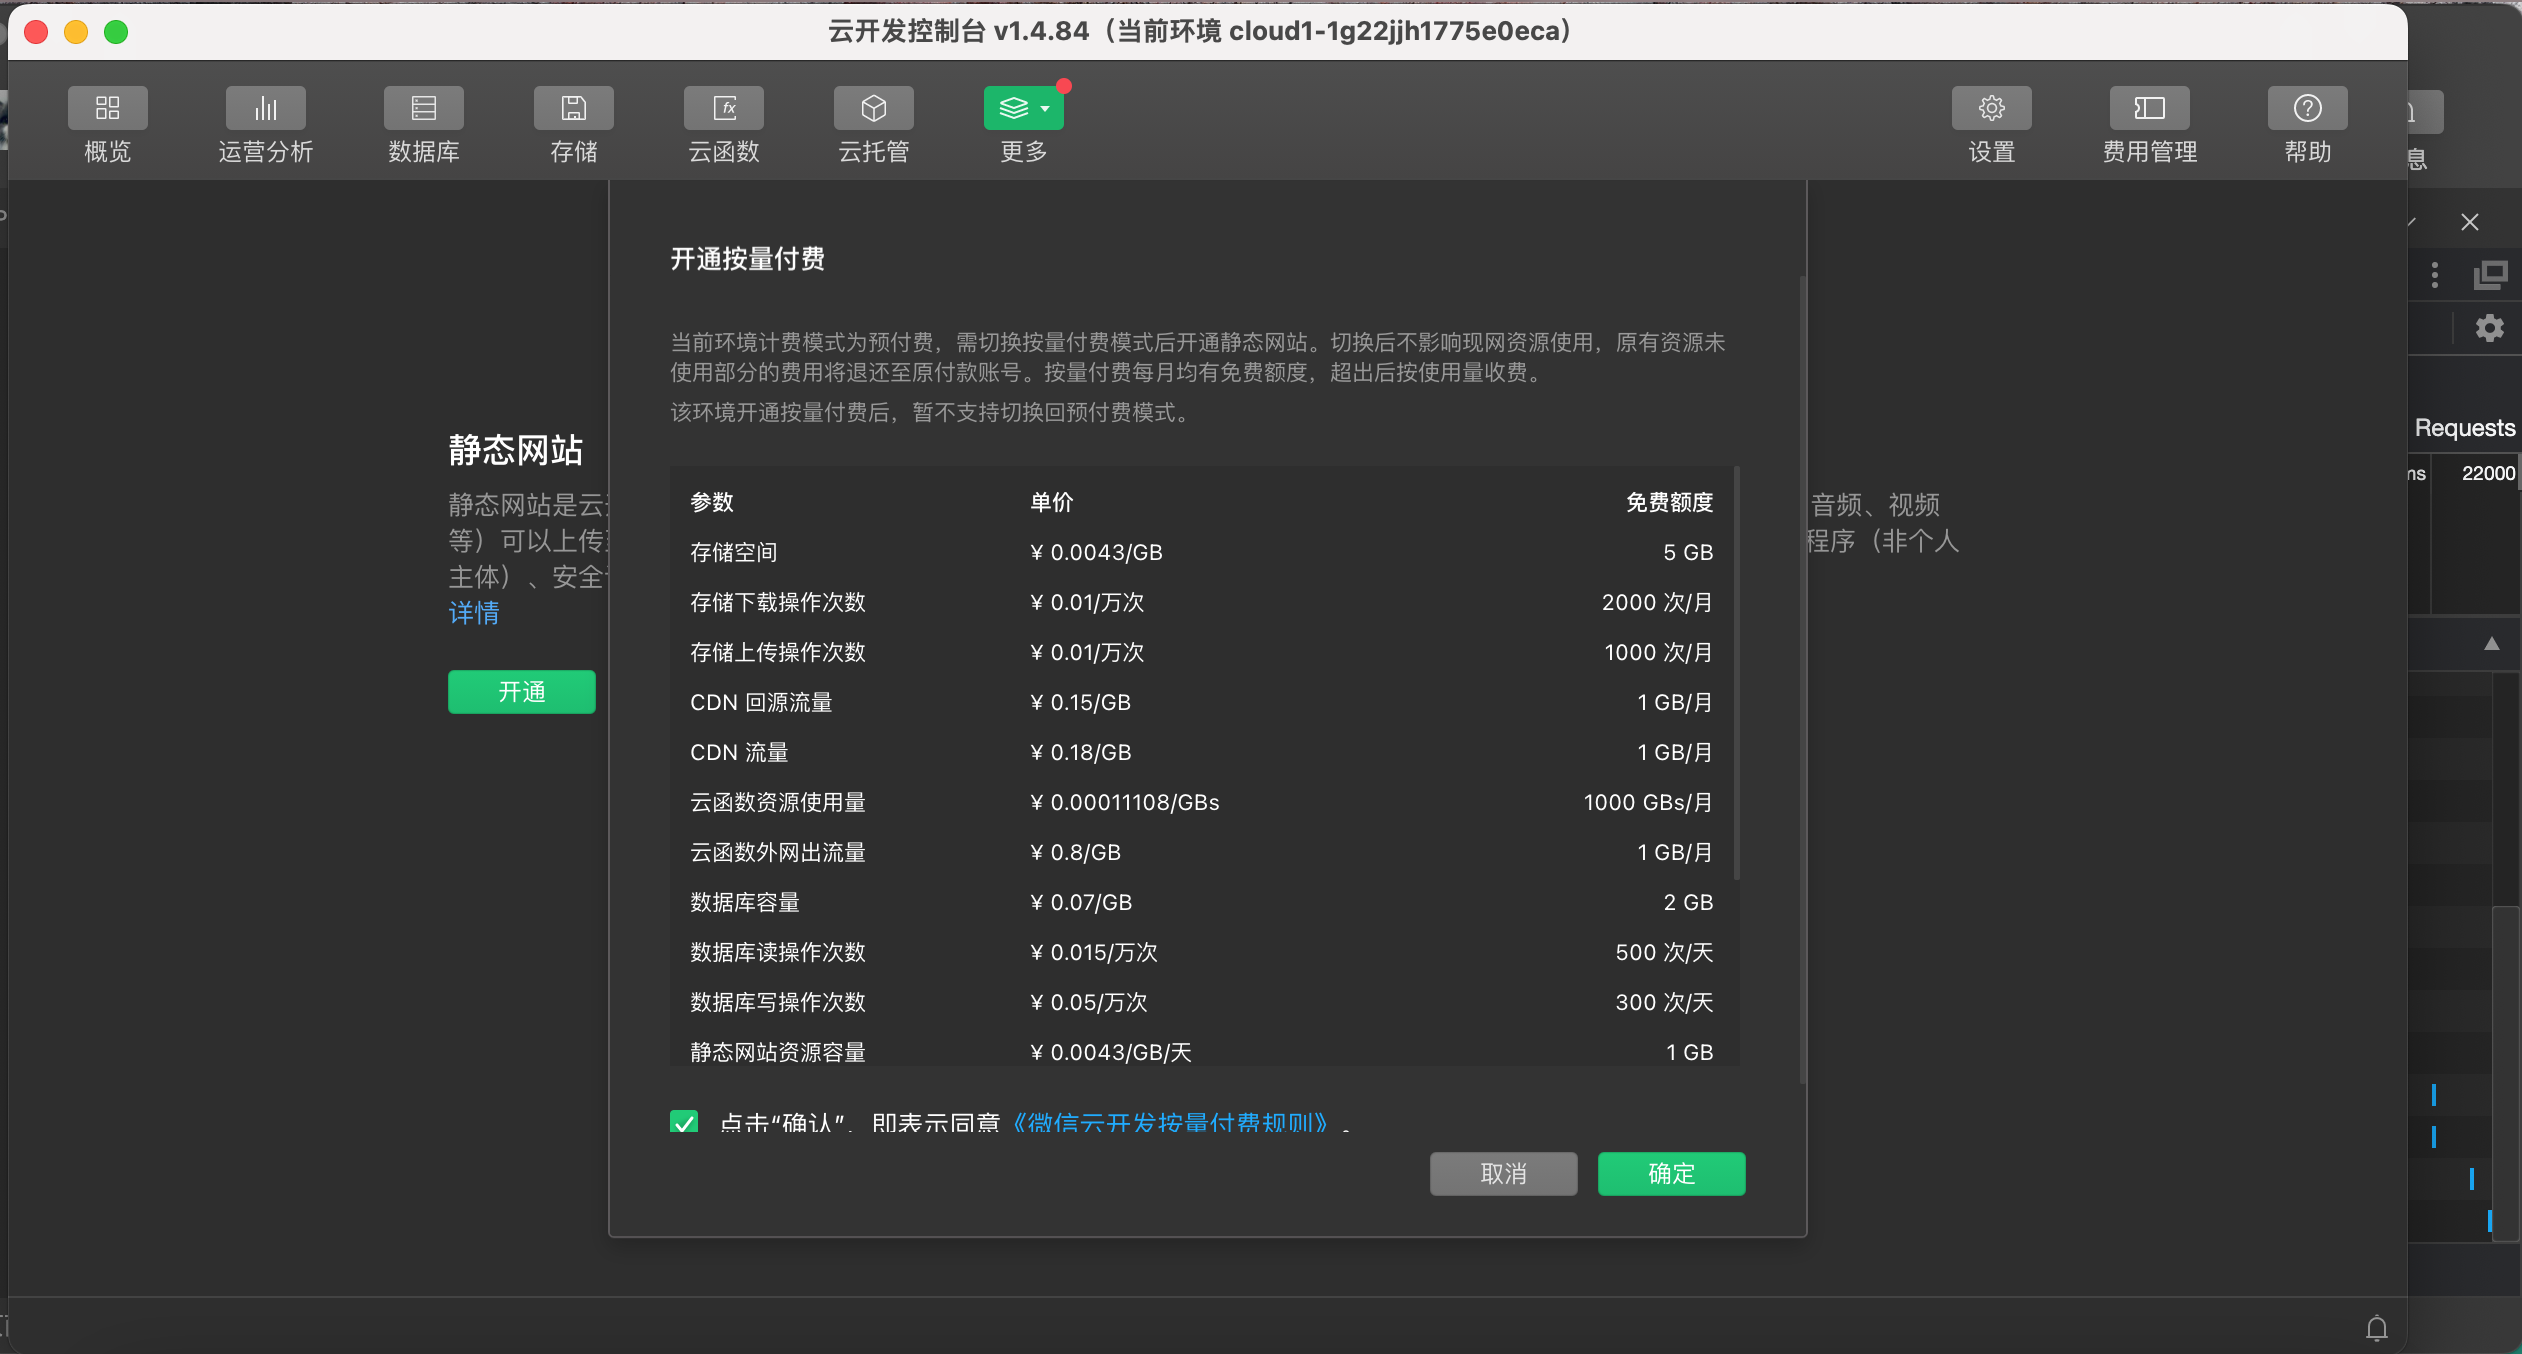Image resolution: width=2522 pixels, height=1354 pixels.
Task: Click 取消 to cancel the dialog
Action: pos(1503,1173)
